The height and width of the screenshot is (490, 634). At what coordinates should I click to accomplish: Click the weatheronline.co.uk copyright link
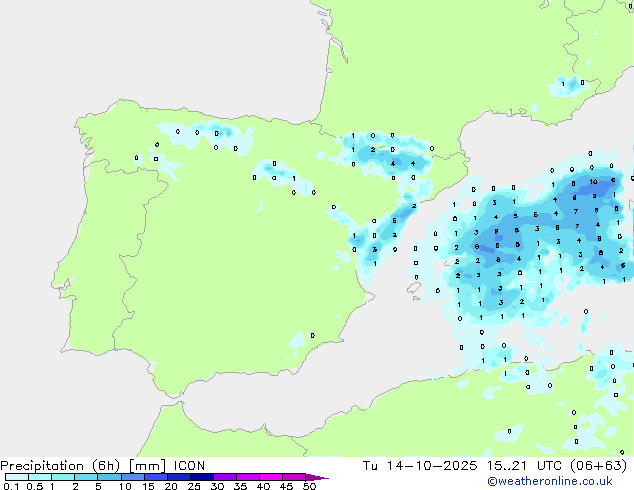(550, 481)
